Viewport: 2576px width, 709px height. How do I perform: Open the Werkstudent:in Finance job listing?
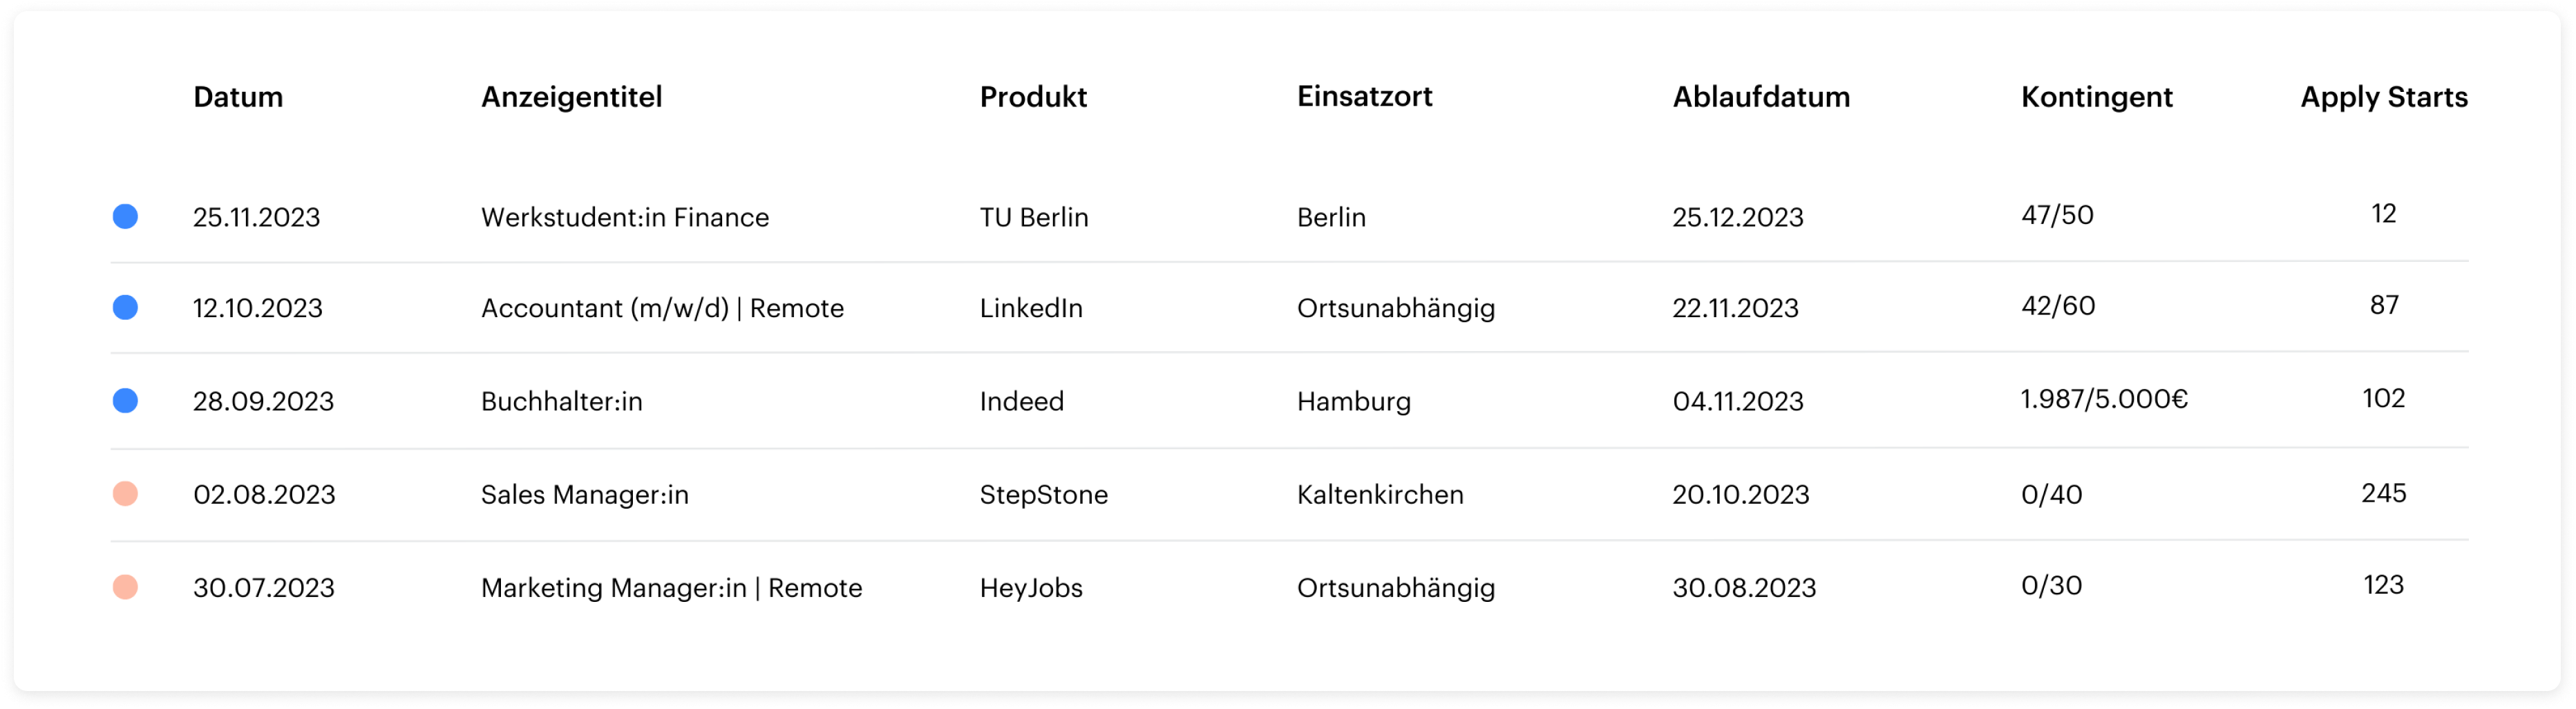point(625,217)
